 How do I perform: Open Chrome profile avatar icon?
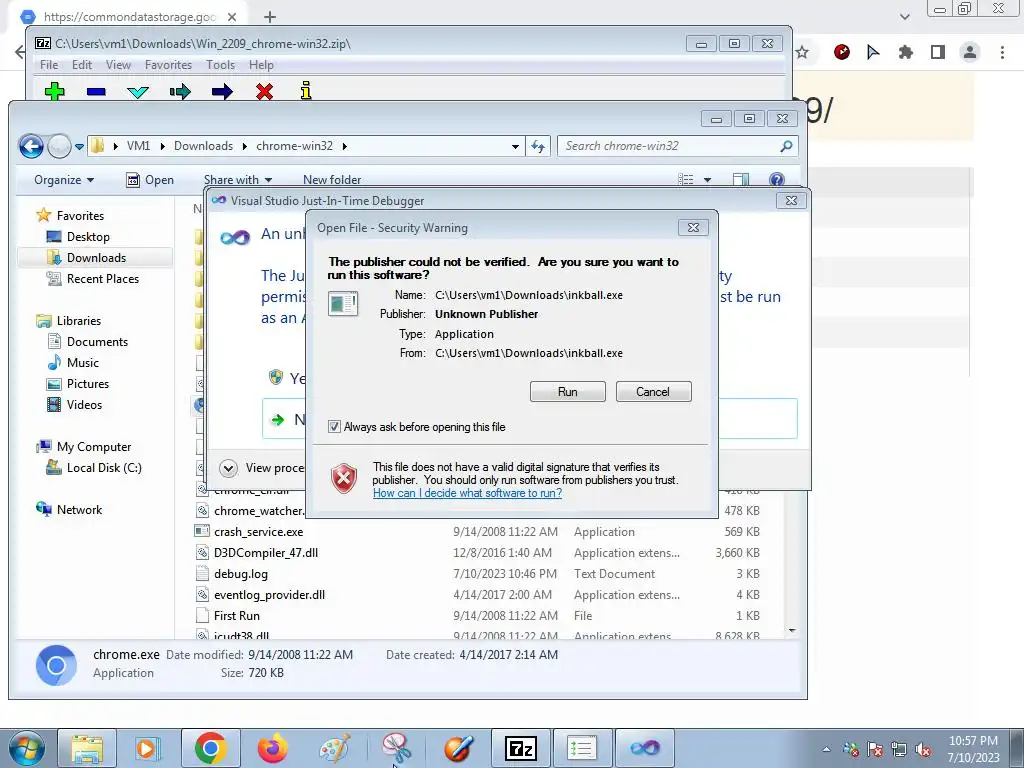970,52
